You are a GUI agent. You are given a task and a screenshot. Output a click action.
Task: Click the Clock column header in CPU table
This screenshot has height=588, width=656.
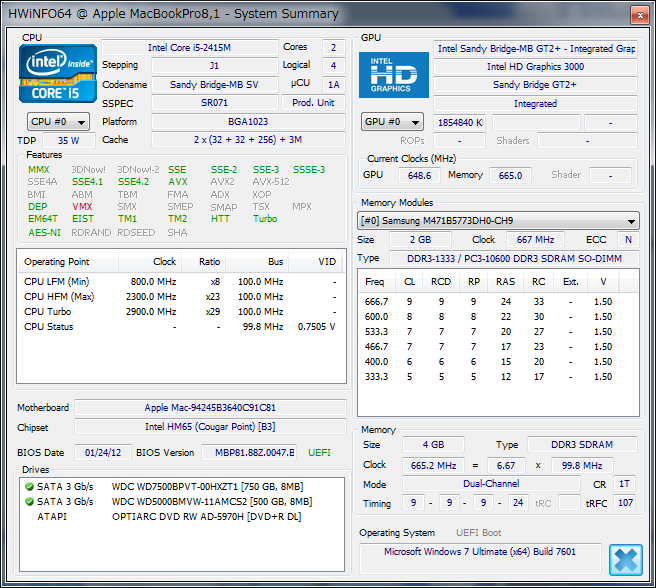[150, 262]
